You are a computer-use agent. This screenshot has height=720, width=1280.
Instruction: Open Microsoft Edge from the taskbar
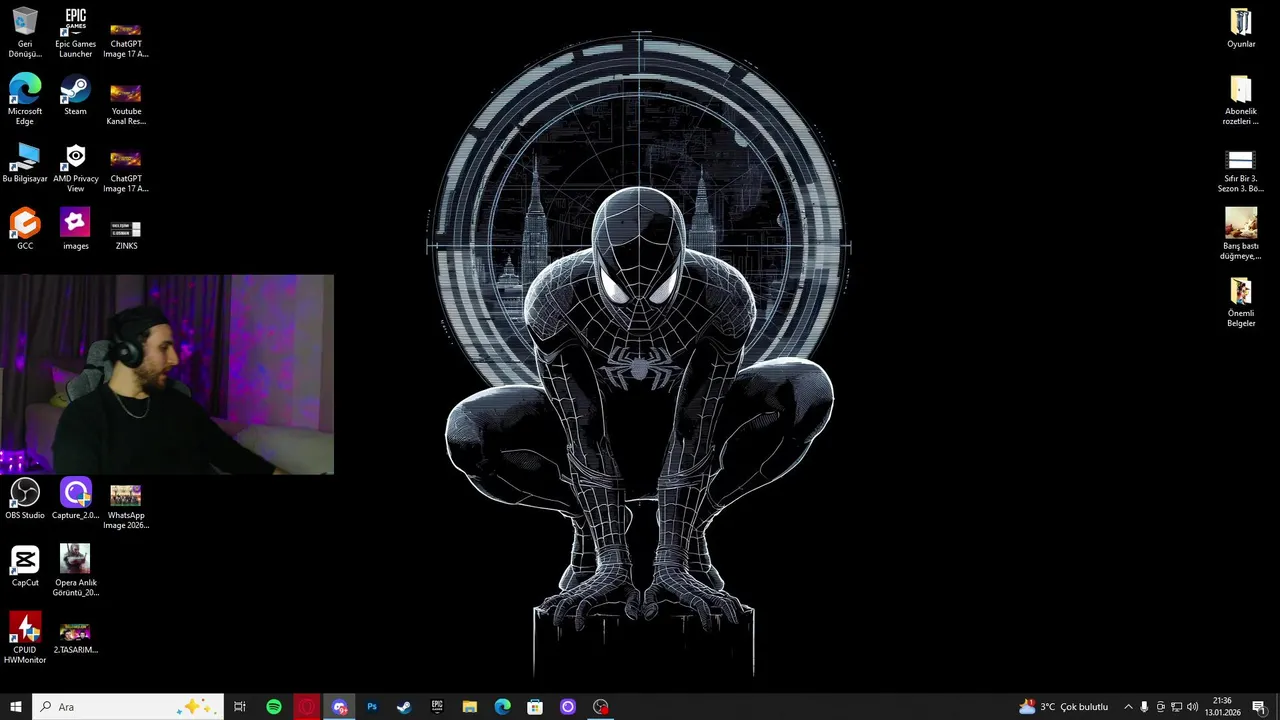[502, 707]
